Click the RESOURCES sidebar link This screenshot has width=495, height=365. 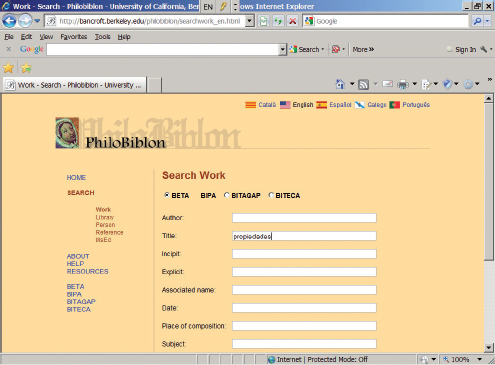point(87,271)
